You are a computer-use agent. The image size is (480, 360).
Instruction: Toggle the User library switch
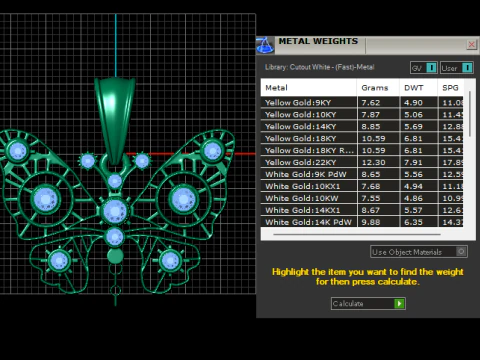tap(456, 68)
